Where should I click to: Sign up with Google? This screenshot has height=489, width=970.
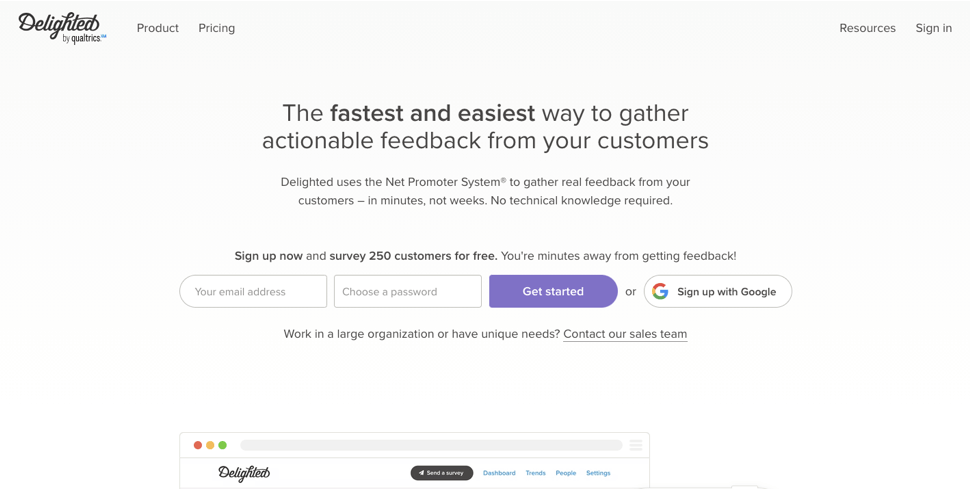(718, 292)
